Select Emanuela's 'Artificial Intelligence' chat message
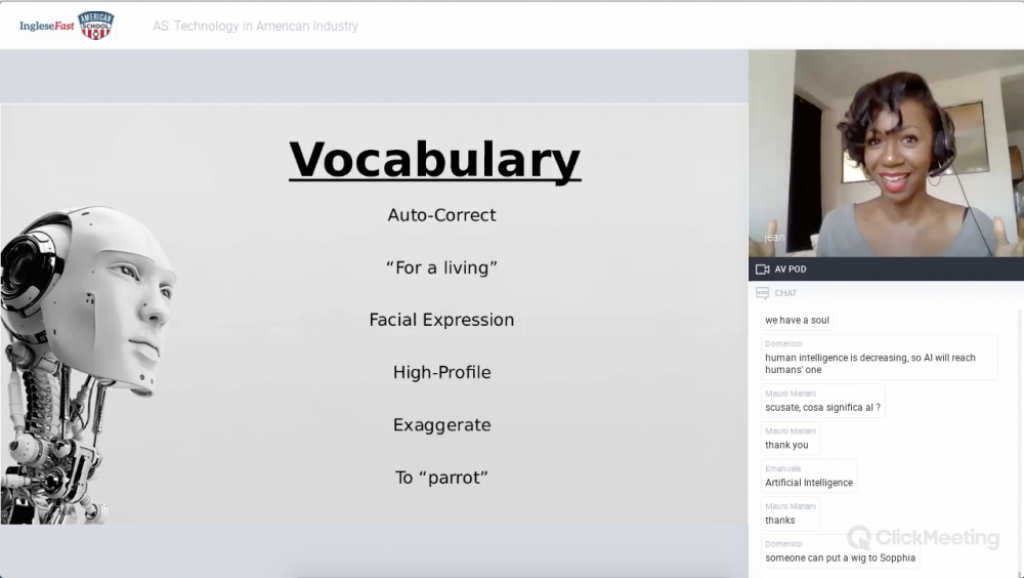Screen dimensions: 1024x578 pos(809,482)
